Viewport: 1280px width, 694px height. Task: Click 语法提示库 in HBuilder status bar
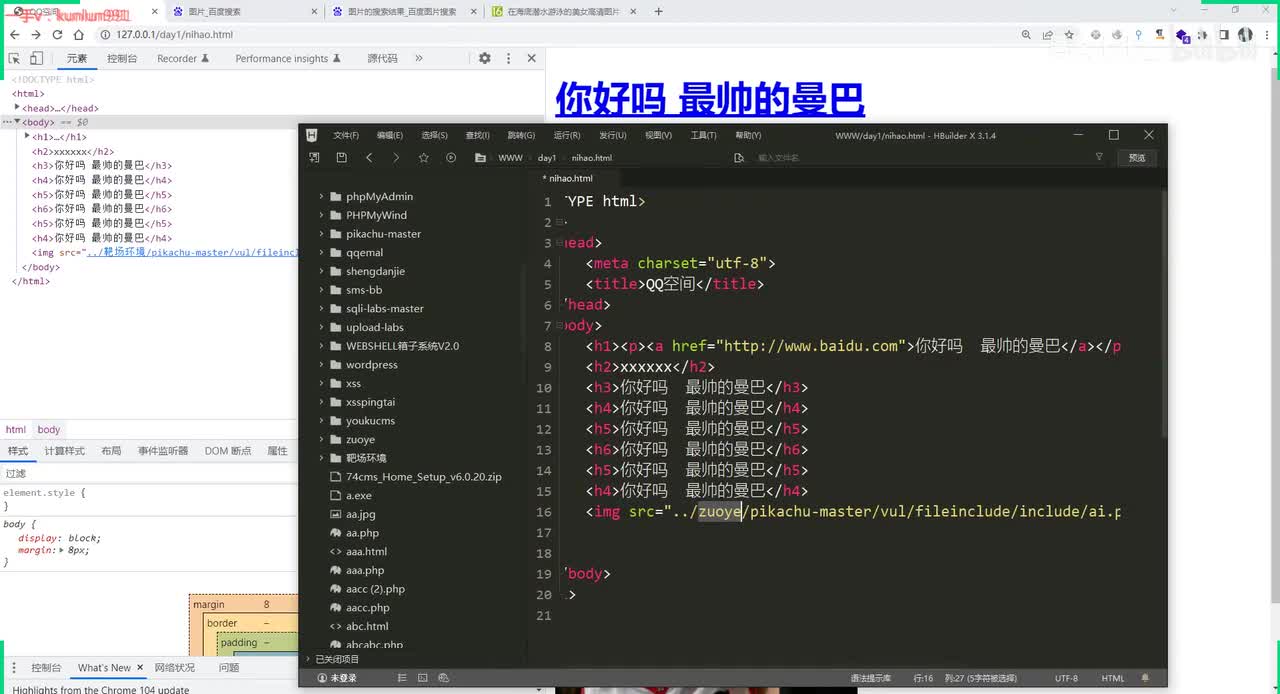[870, 678]
